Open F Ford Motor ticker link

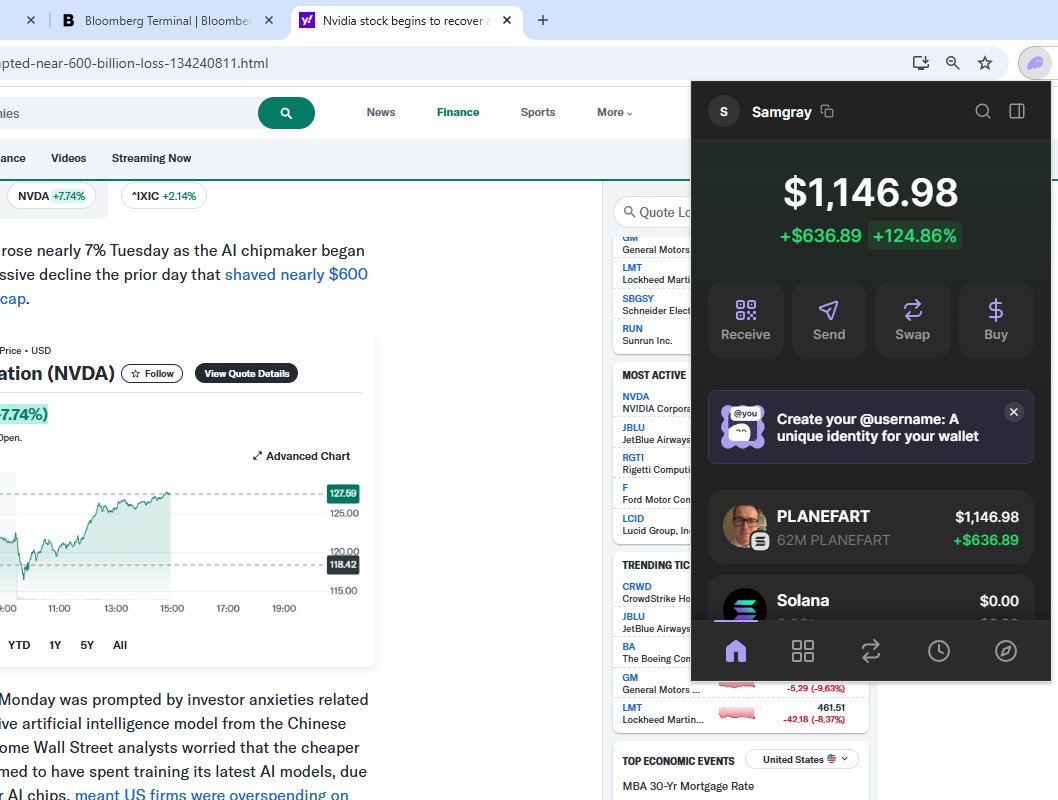coord(625,488)
